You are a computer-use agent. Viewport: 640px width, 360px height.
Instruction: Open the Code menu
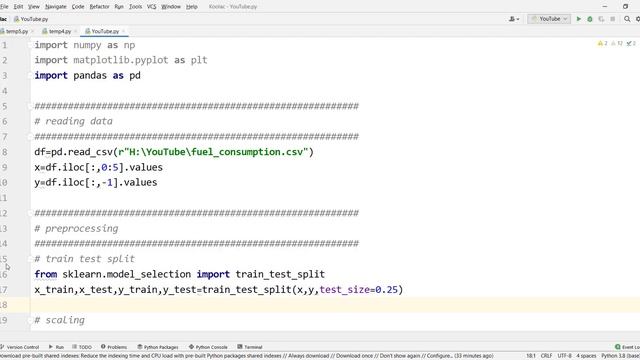(x=78, y=7)
